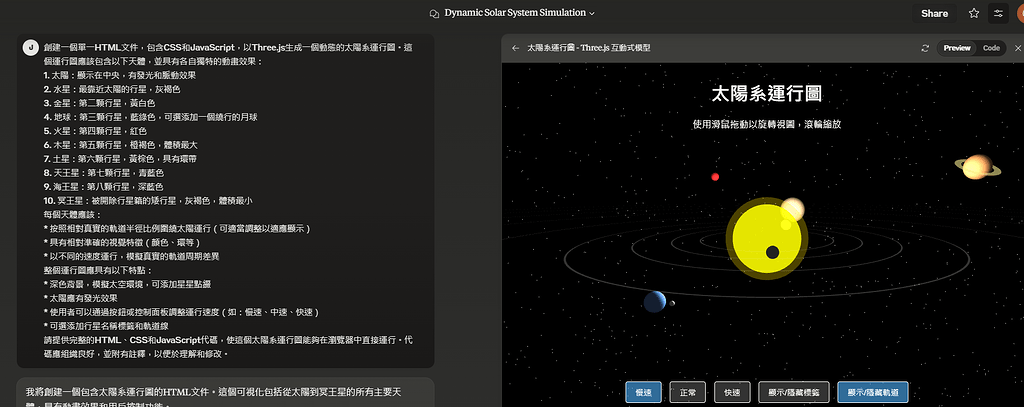Star this conversation

click(974, 13)
